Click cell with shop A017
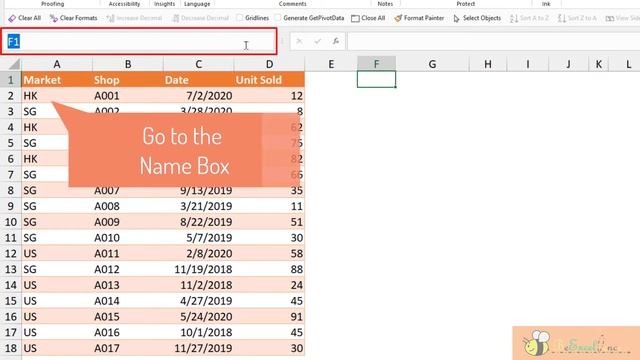The height and width of the screenshot is (360, 640). point(128,348)
